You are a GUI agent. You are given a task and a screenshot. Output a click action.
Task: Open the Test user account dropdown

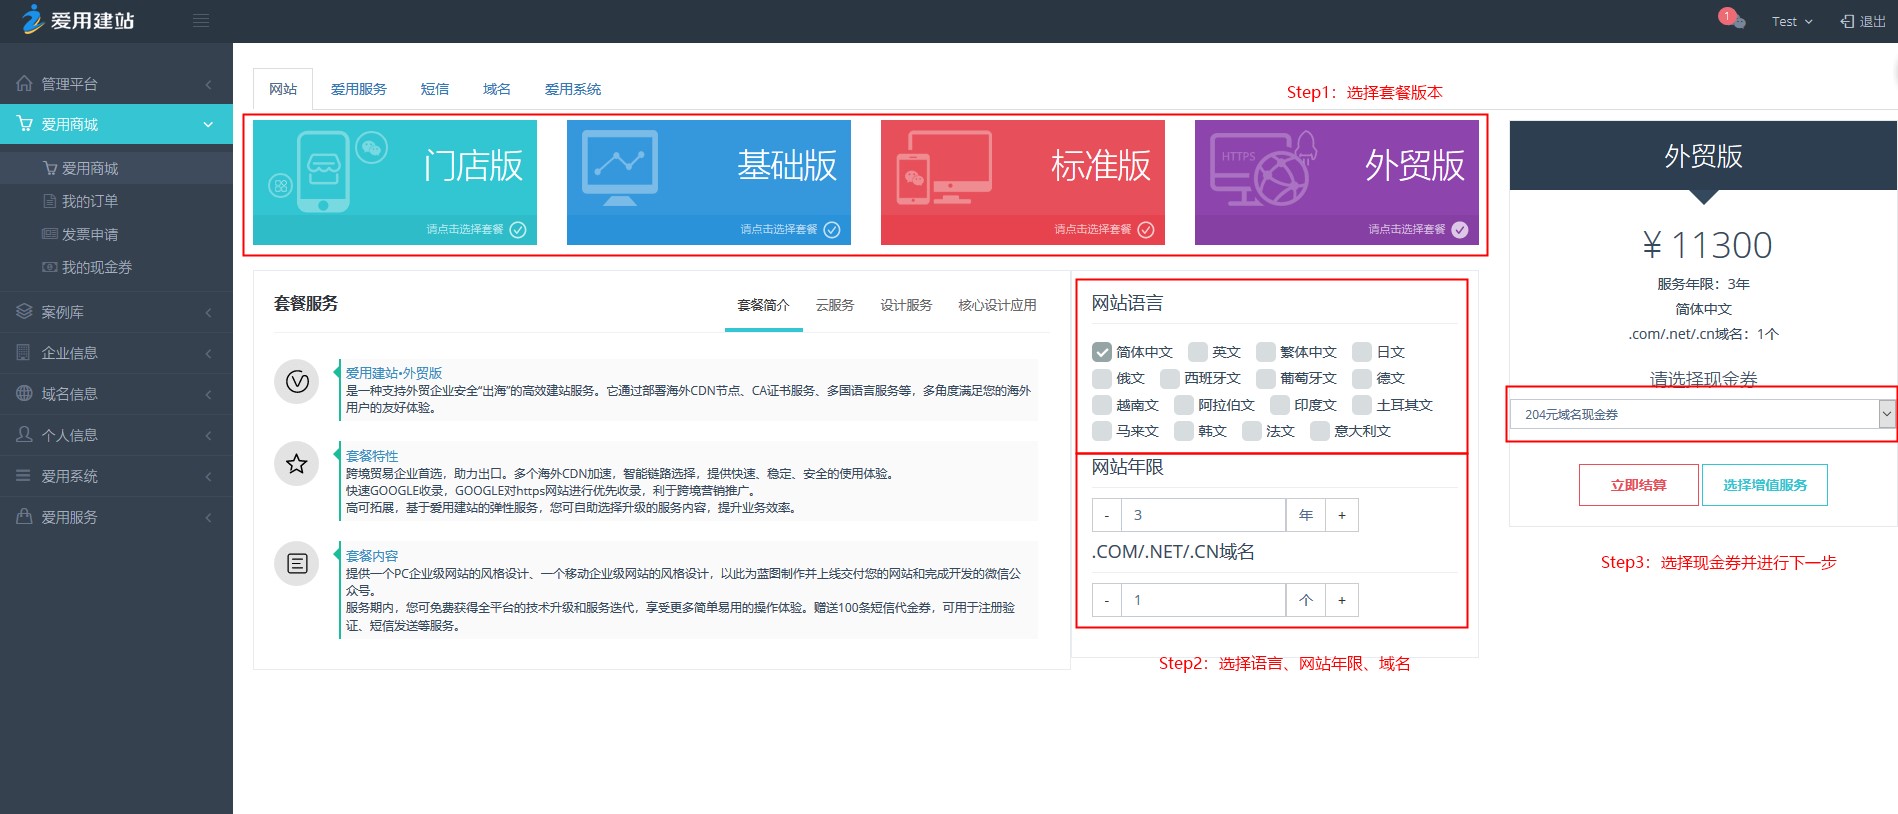[1792, 21]
